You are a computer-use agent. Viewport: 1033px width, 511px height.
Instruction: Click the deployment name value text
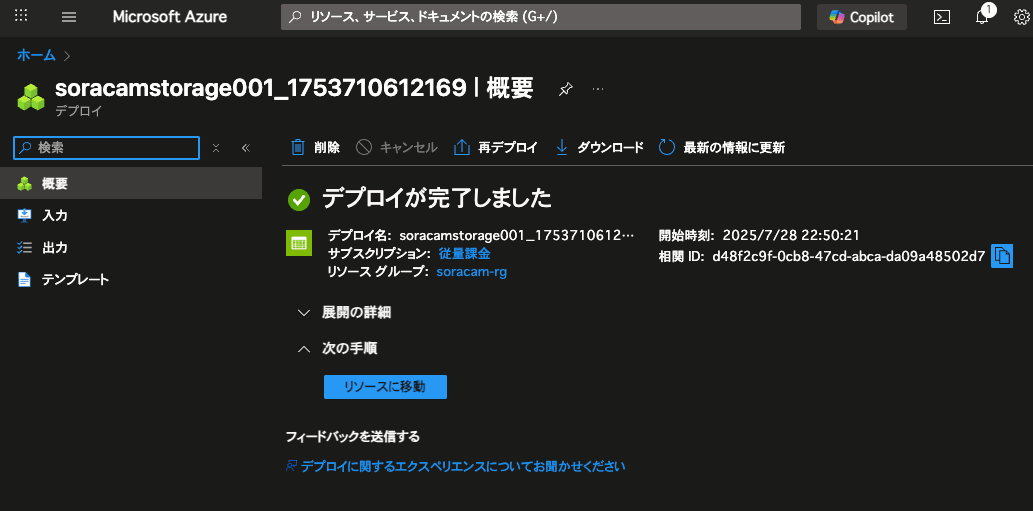pos(517,235)
